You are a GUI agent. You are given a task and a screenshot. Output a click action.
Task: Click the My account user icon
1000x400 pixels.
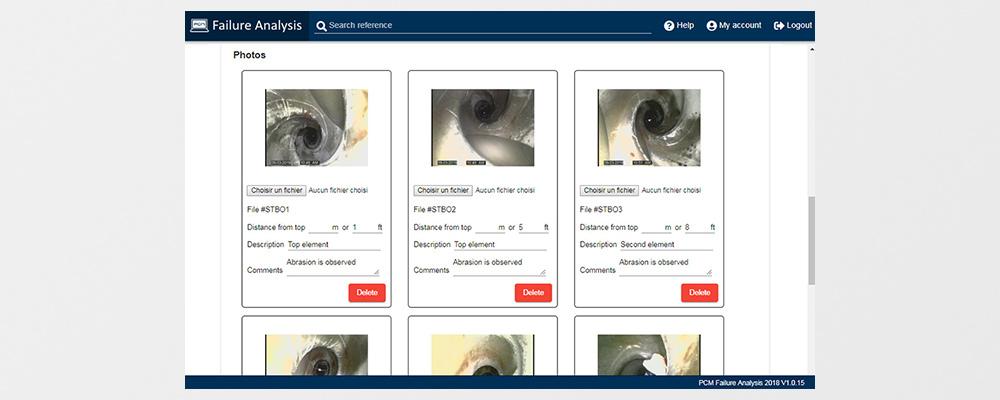pyautogui.click(x=712, y=26)
